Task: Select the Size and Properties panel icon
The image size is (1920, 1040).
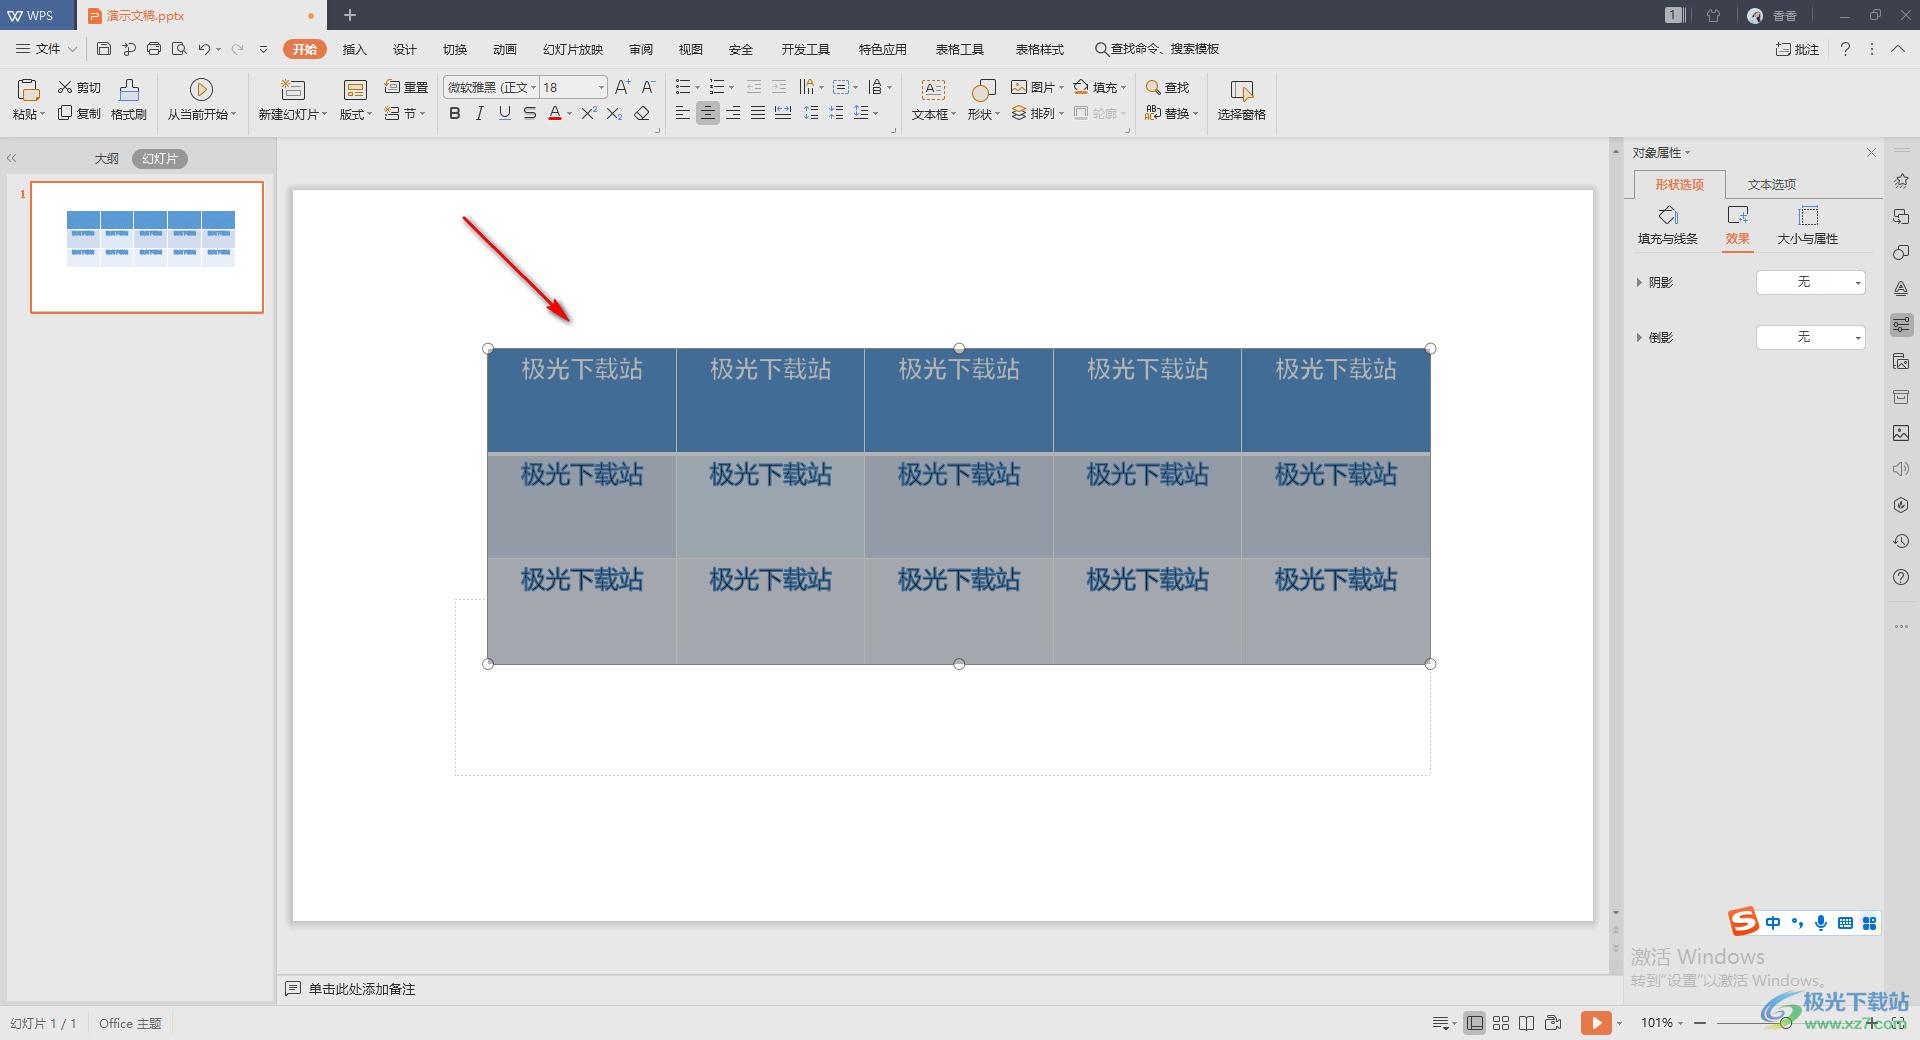Action: tap(1808, 215)
